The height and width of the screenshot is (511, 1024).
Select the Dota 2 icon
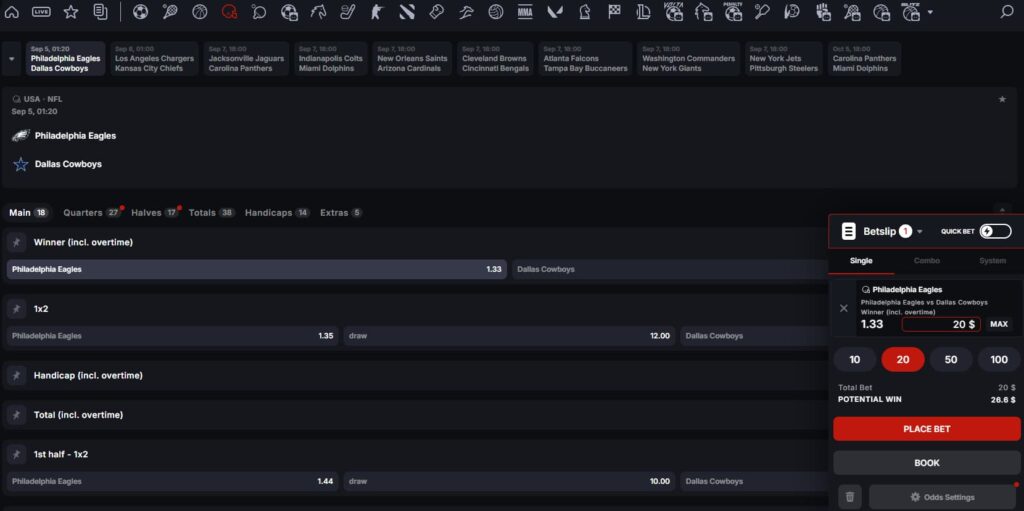tap(407, 12)
